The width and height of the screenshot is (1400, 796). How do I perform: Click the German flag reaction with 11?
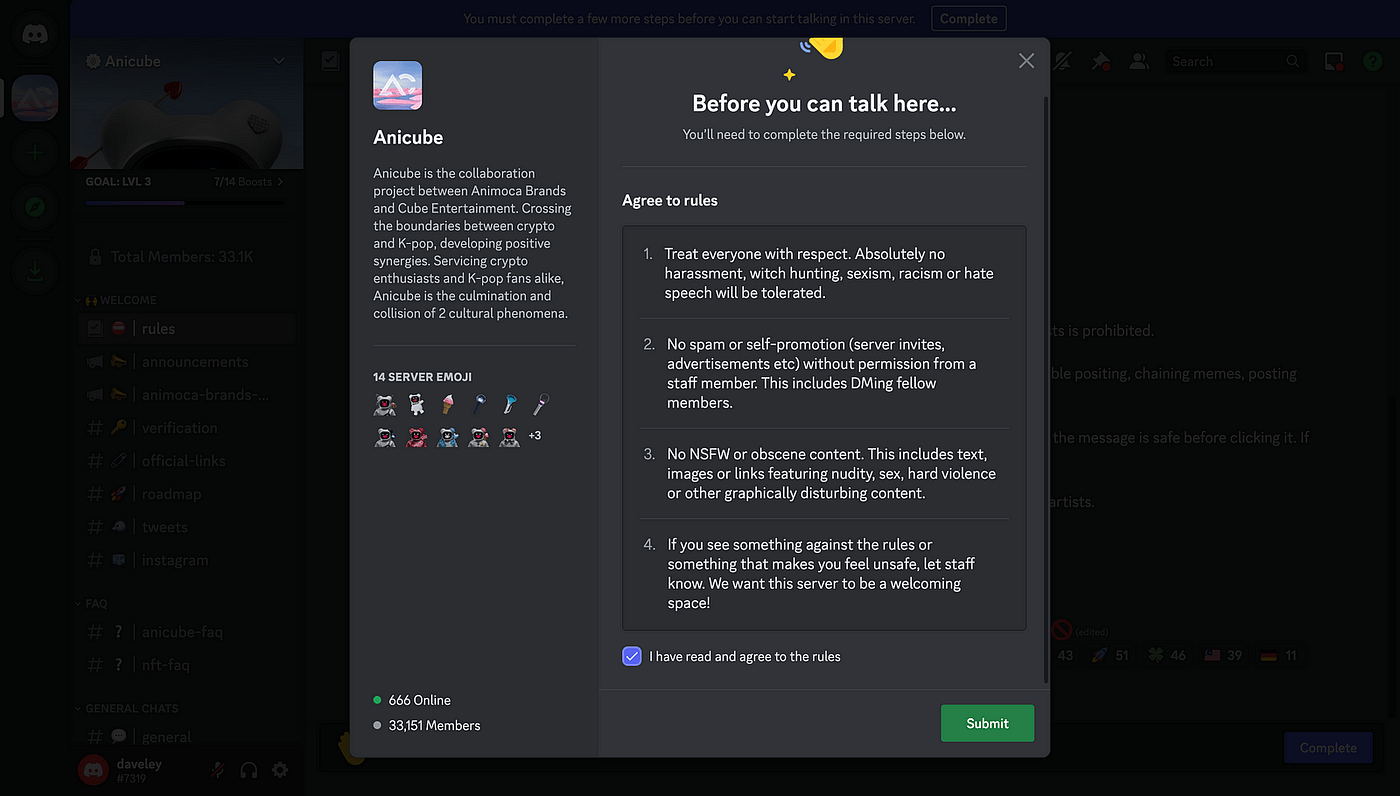pyautogui.click(x=1280, y=655)
